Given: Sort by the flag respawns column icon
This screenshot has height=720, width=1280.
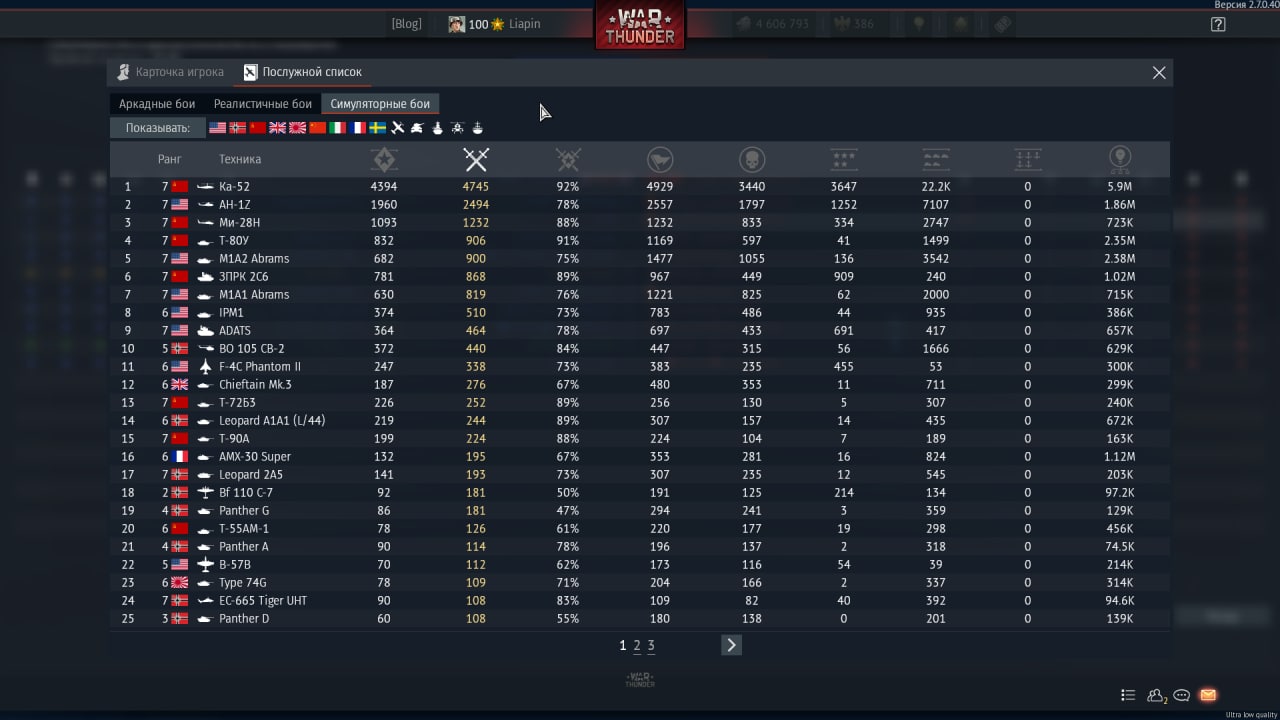Looking at the screenshot, I should tap(660, 159).
